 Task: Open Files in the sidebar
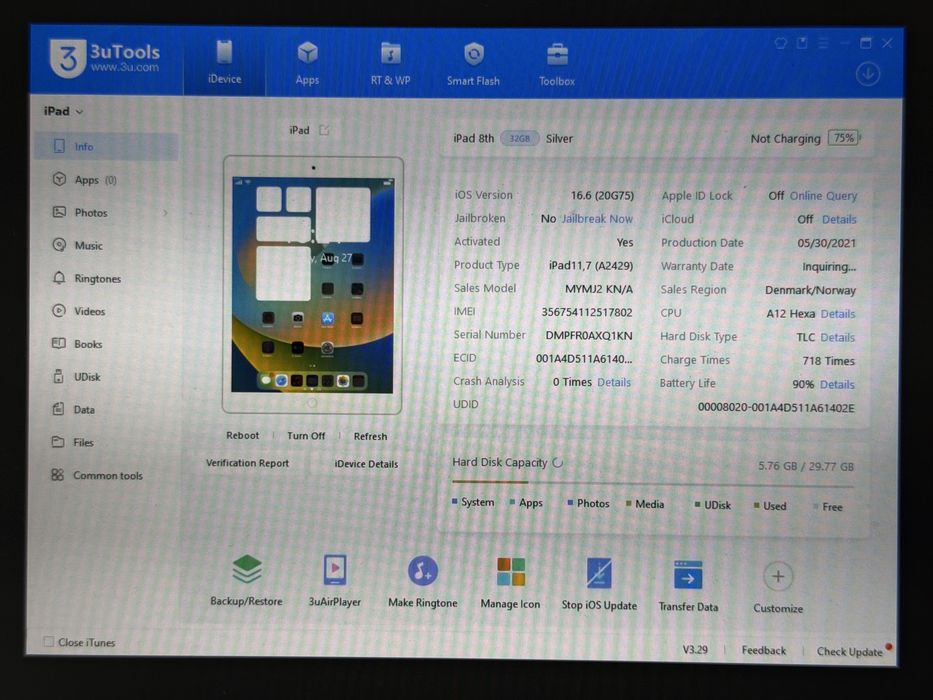[106, 442]
